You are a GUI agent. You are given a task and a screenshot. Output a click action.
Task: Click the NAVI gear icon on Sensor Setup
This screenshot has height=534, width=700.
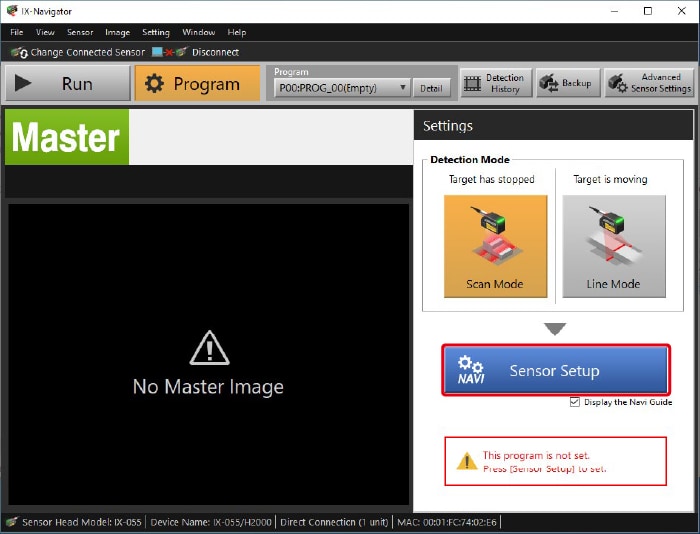coord(471,370)
